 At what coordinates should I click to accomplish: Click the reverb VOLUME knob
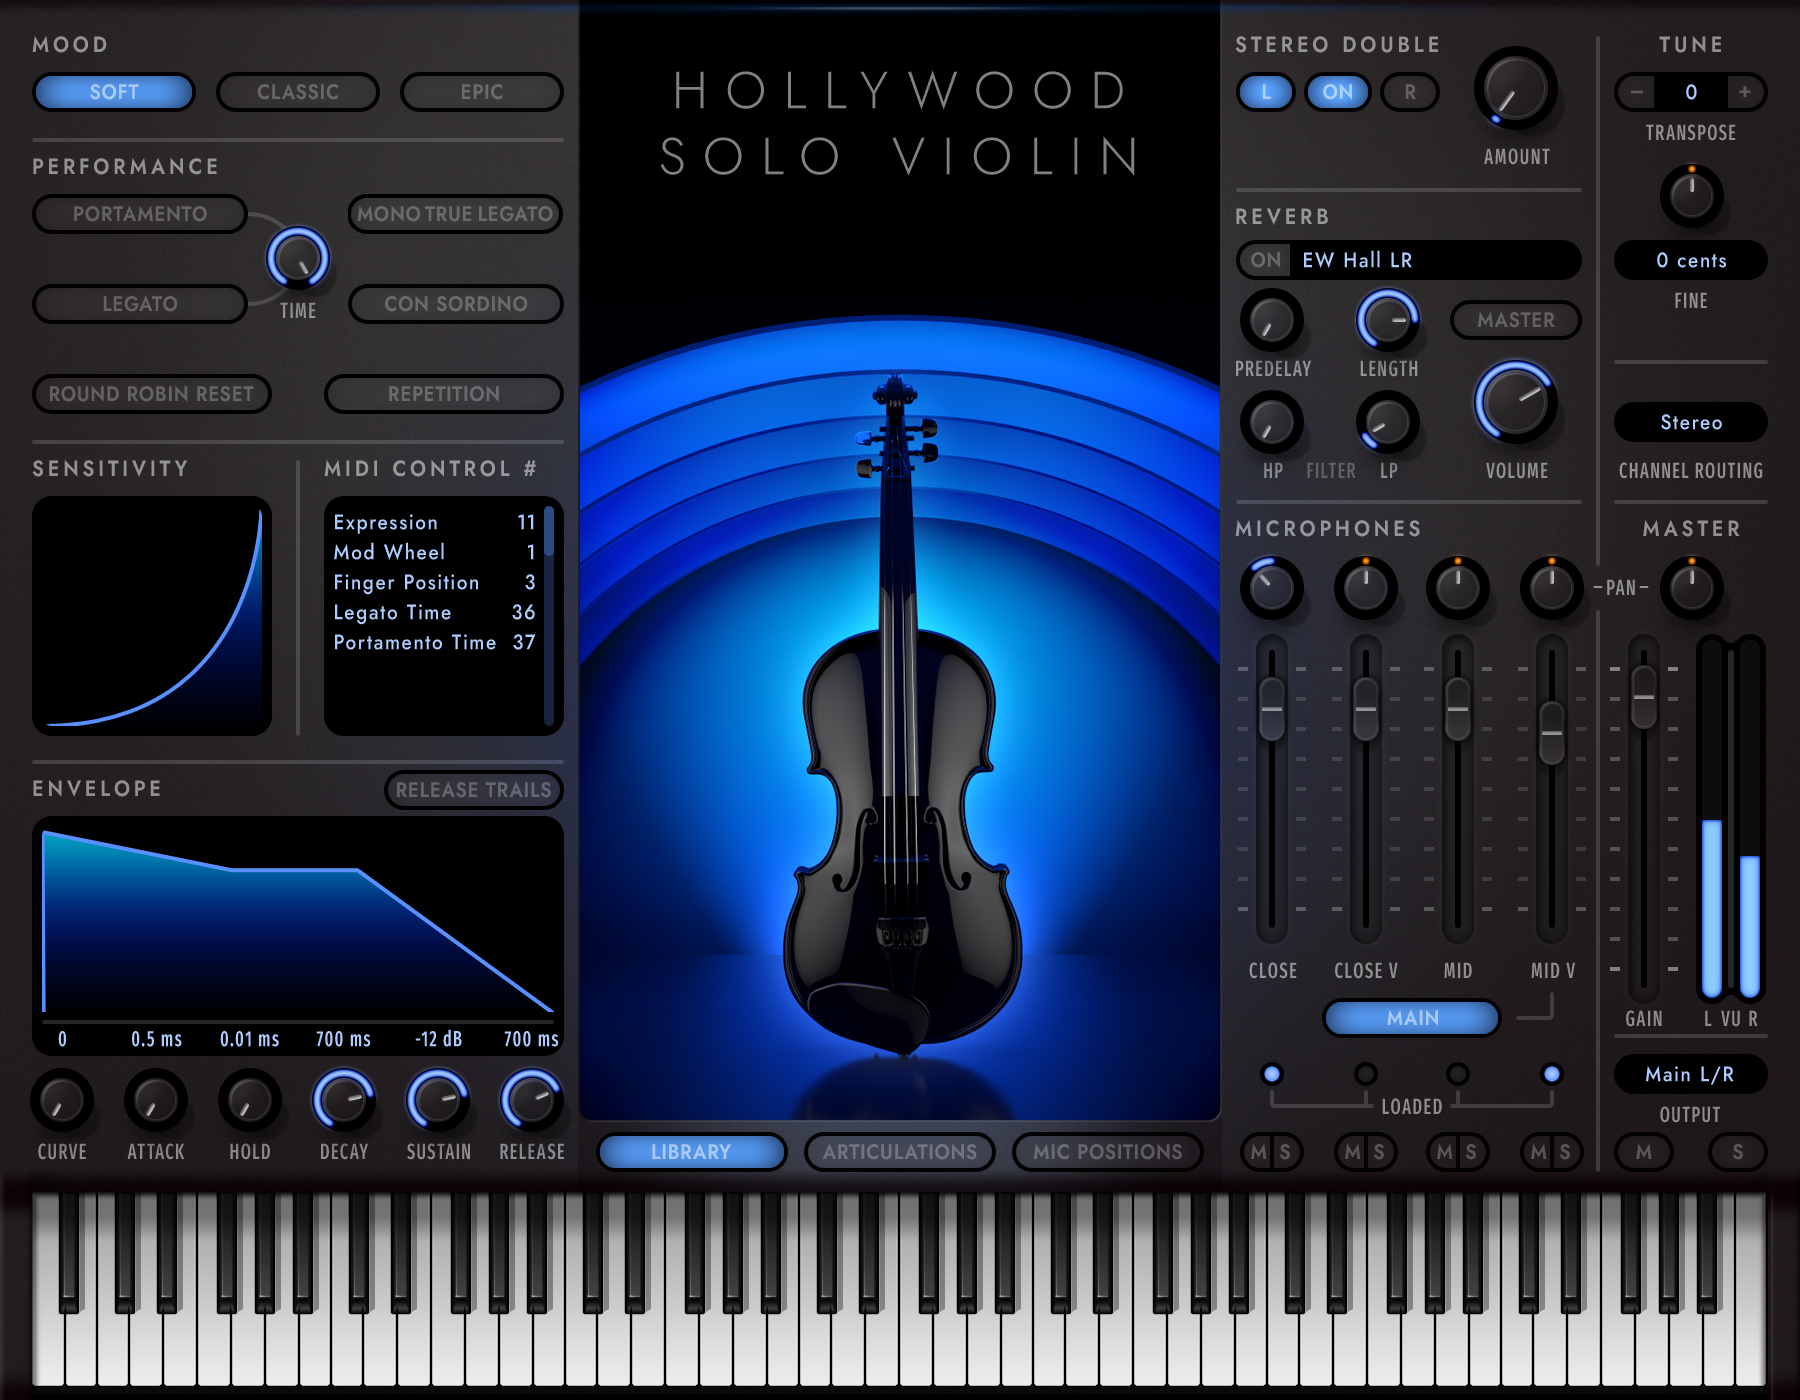[x=1516, y=403]
